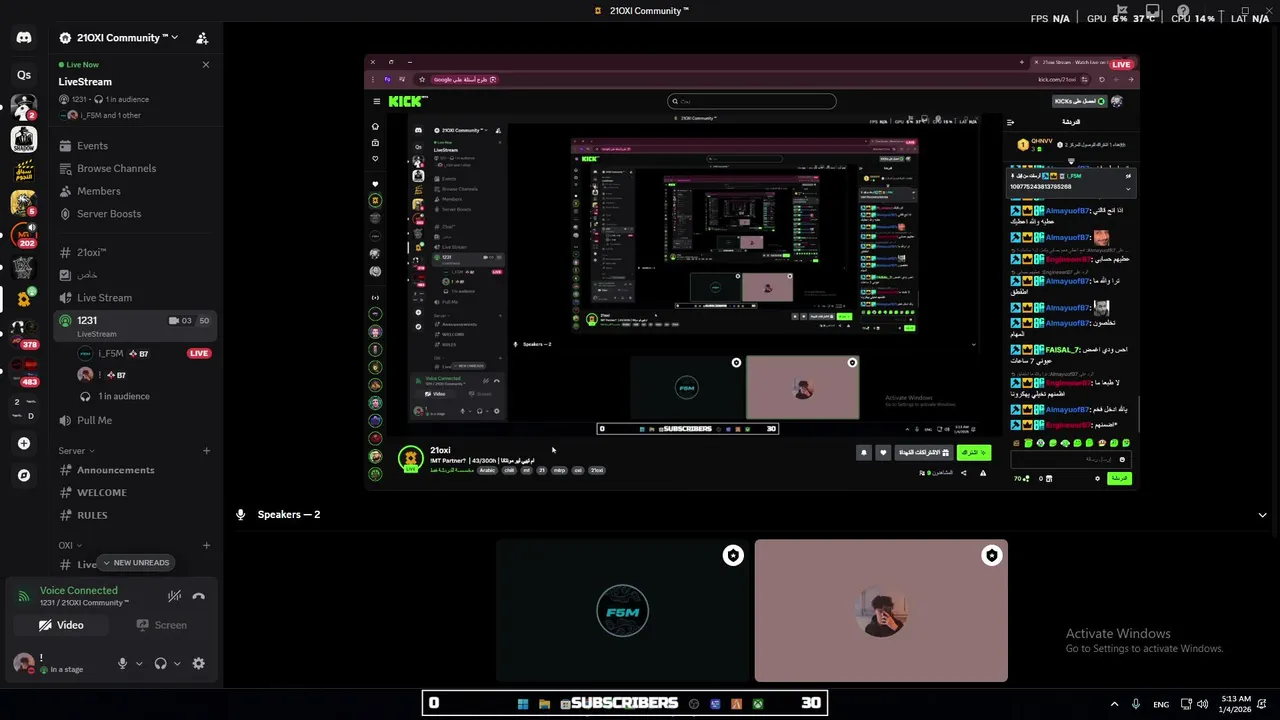Open microphone input options arrow
This screenshot has height=720, width=1280.
click(x=139, y=663)
